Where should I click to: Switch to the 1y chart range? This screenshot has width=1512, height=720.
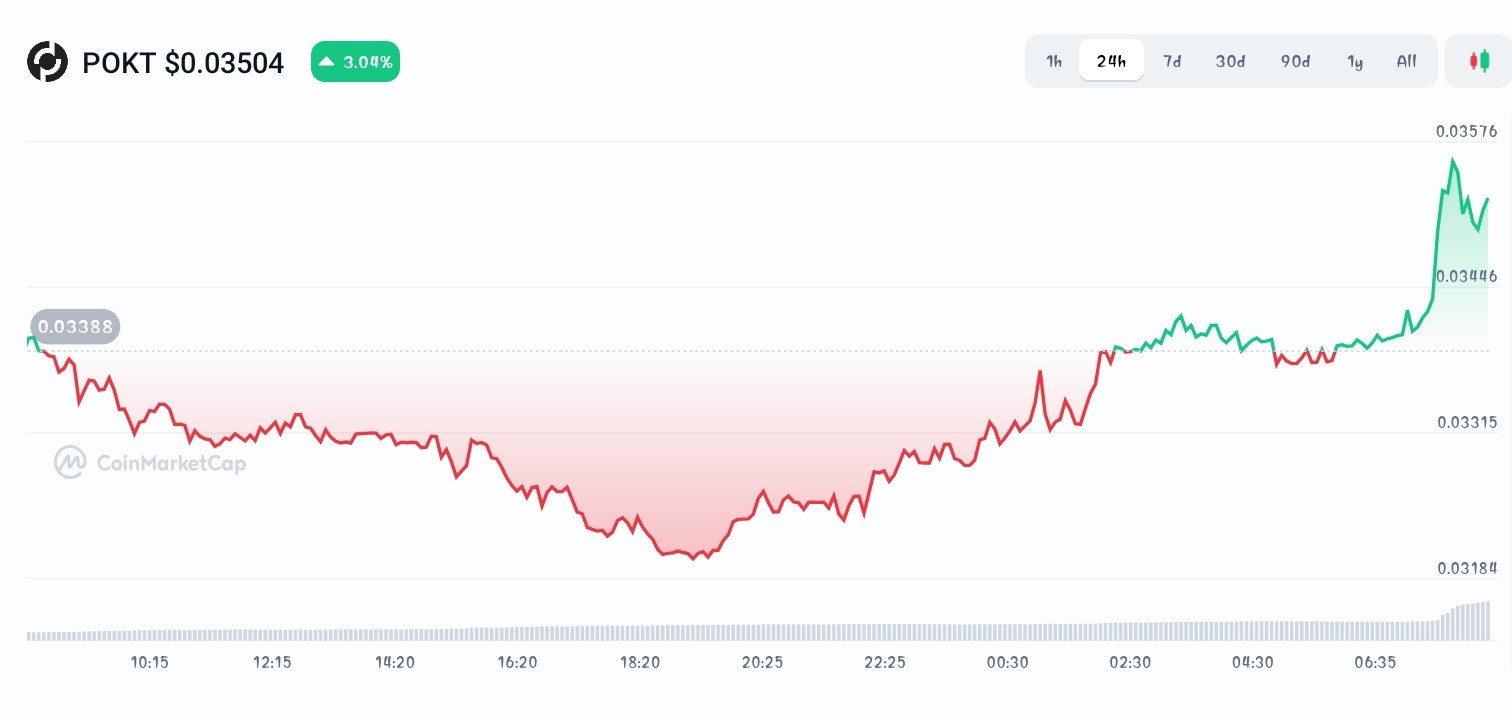(x=1355, y=61)
